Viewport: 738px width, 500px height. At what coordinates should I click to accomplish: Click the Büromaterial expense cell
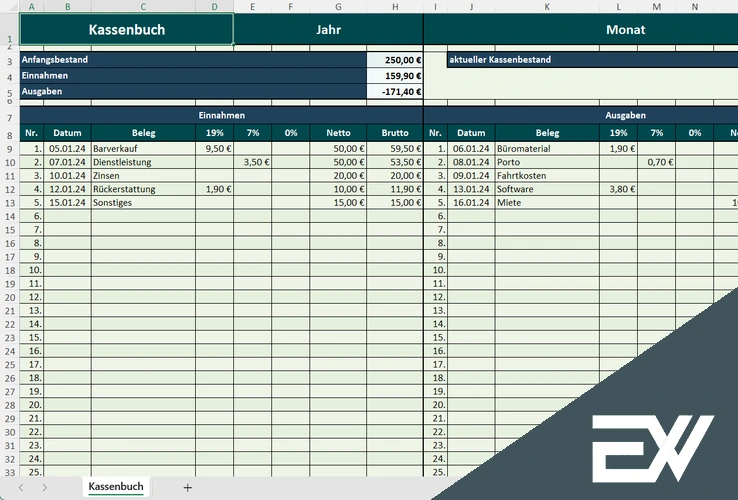click(547, 149)
